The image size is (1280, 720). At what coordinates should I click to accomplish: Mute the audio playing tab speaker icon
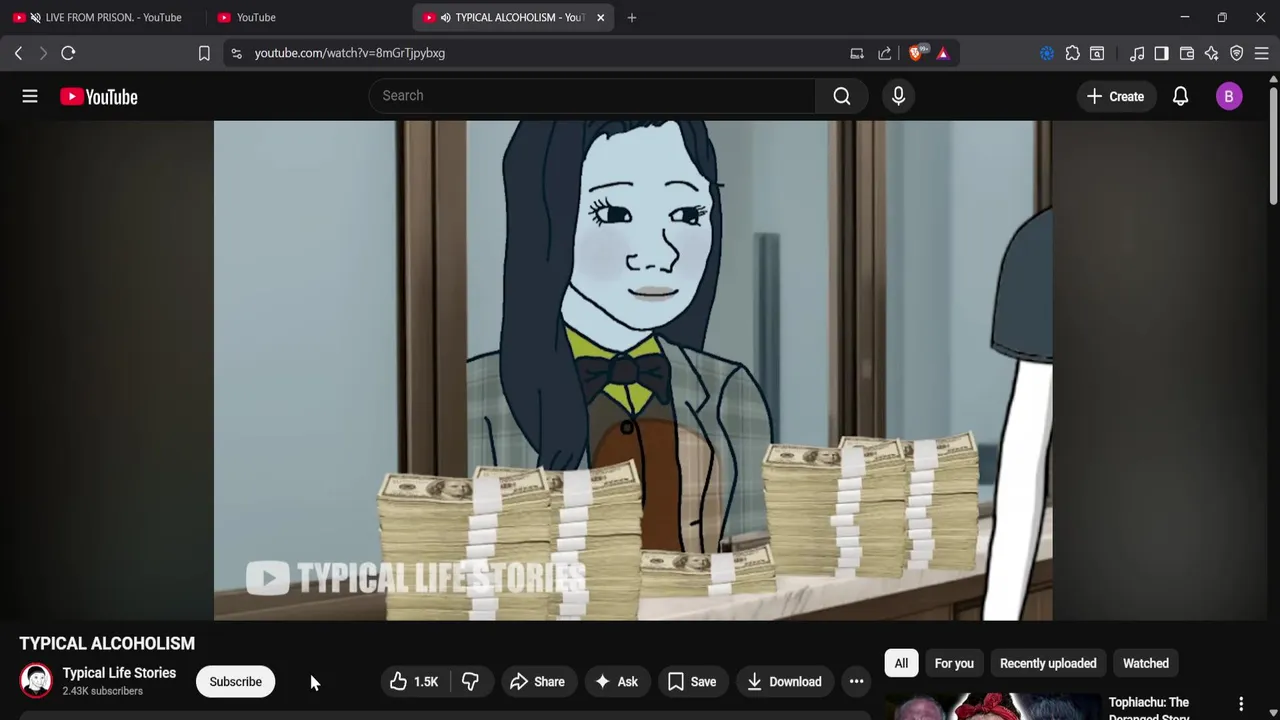click(445, 17)
